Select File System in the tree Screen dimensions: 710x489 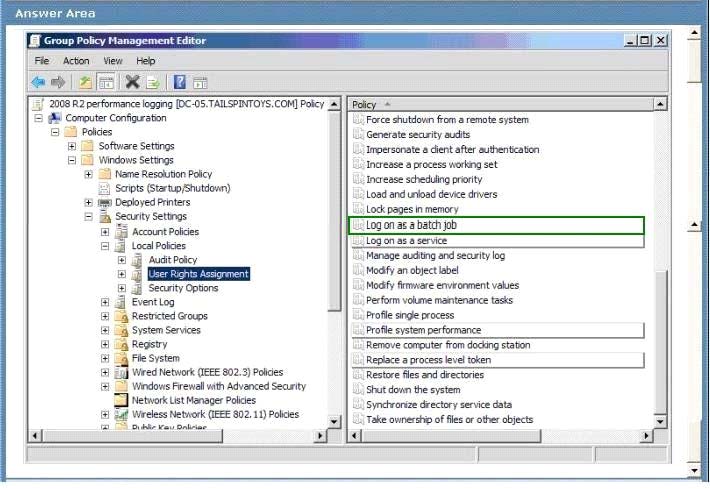(x=156, y=358)
